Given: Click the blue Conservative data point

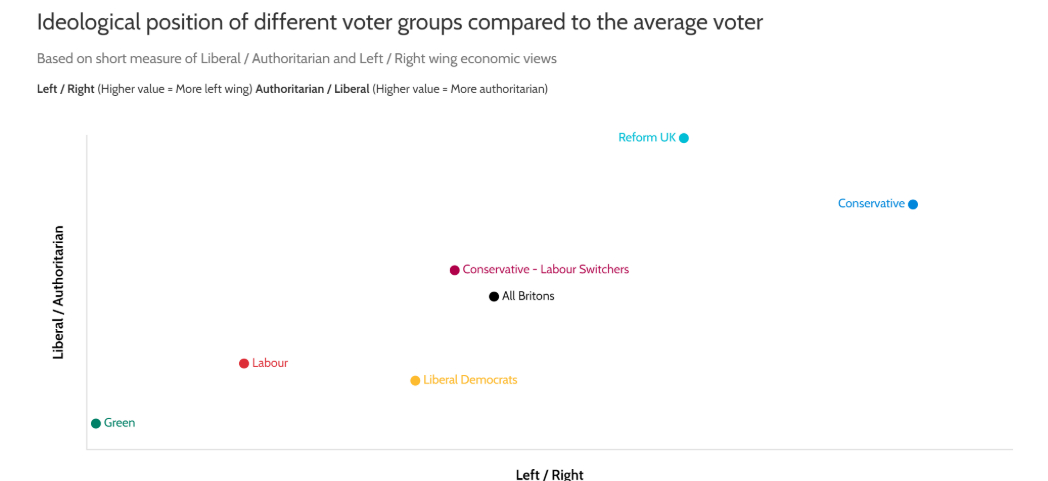Looking at the screenshot, I should pos(913,204).
